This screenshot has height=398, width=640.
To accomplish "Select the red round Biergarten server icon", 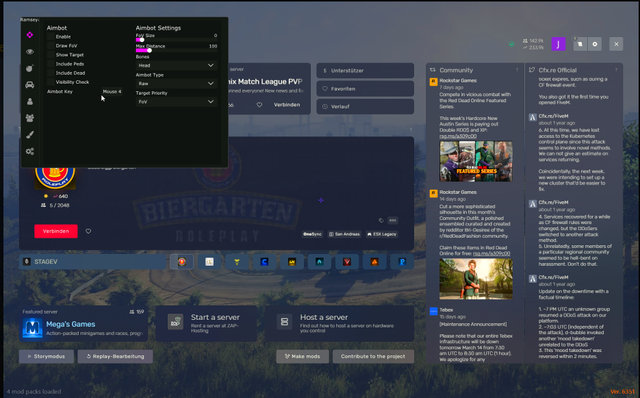I will coord(182,262).
